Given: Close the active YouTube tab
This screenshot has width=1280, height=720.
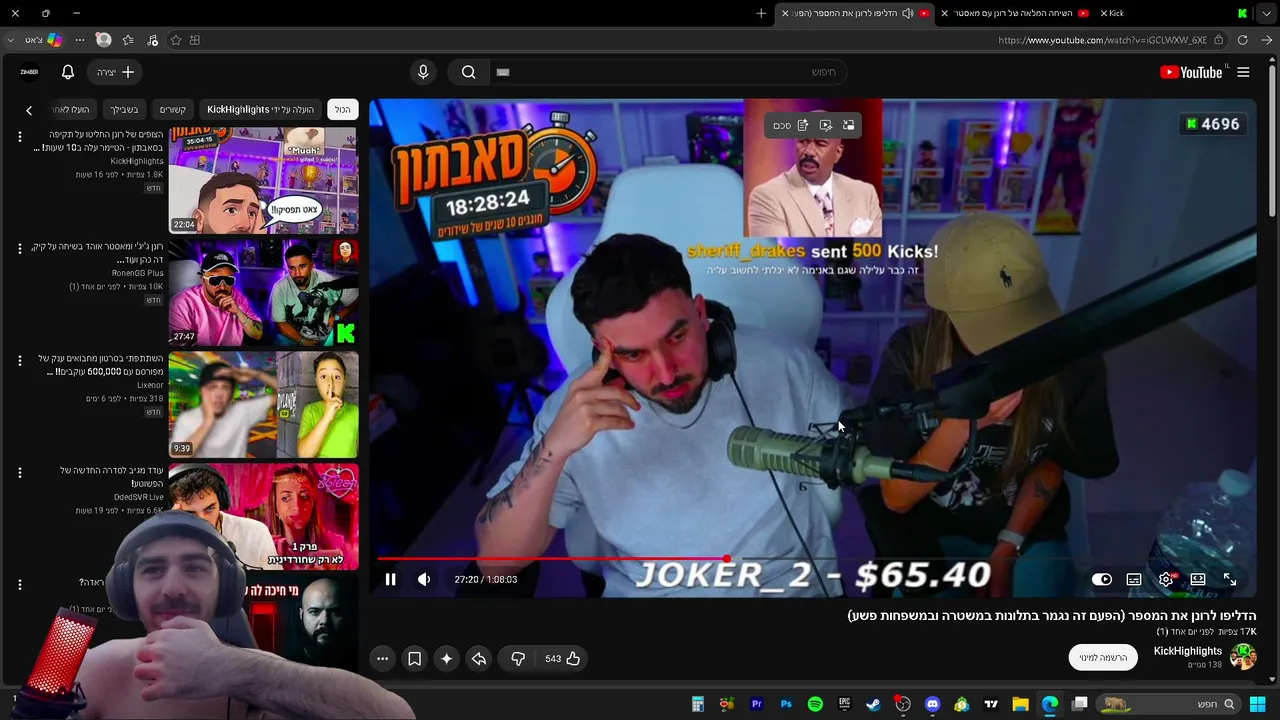Looking at the screenshot, I should coord(785,13).
